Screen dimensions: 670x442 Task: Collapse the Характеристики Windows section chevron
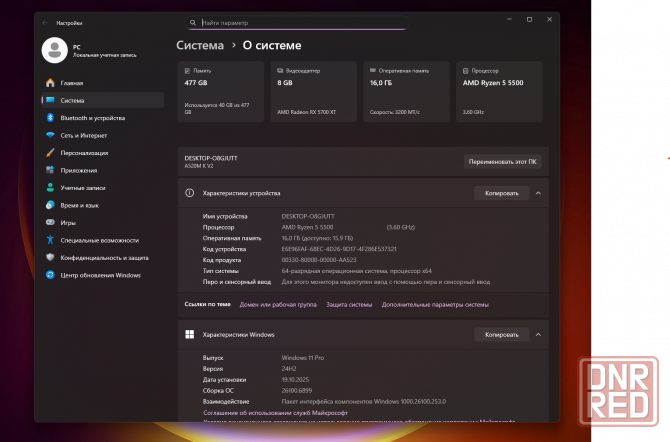[538, 335]
